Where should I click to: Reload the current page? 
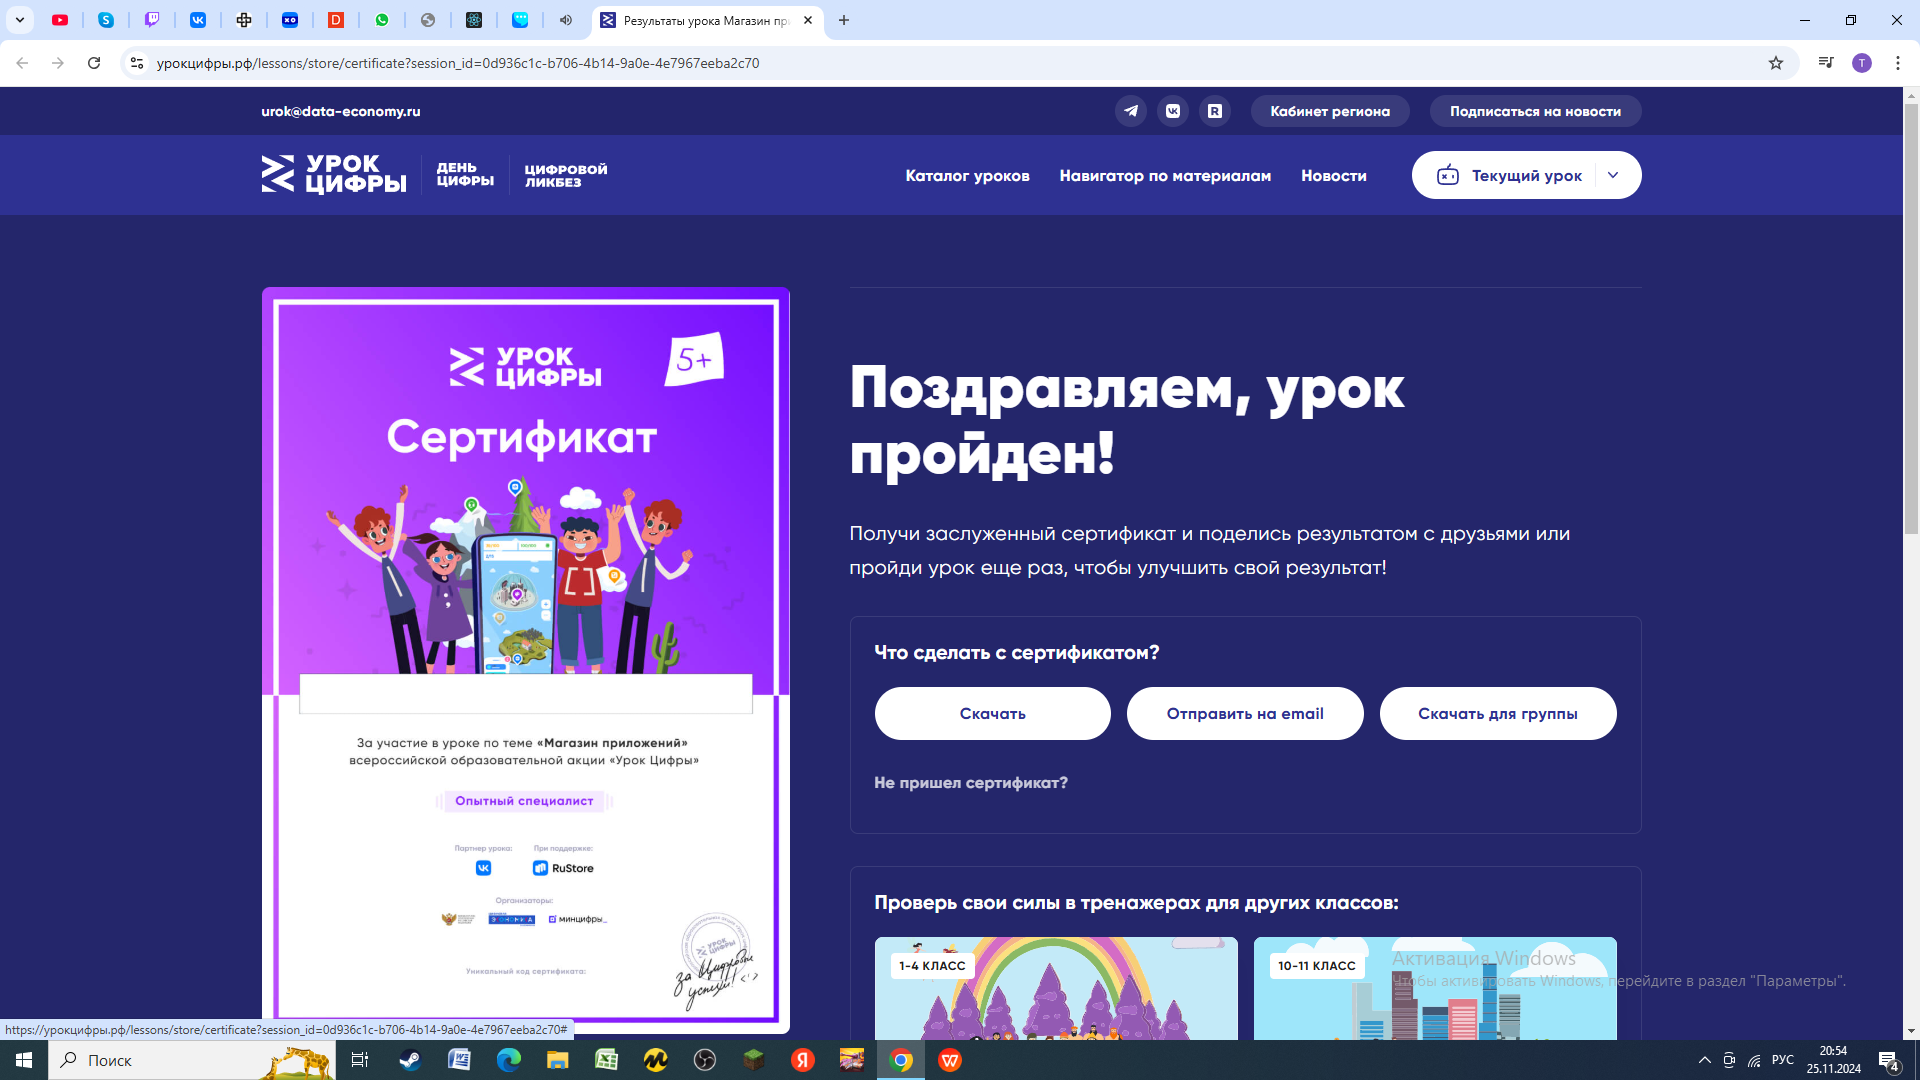click(94, 63)
